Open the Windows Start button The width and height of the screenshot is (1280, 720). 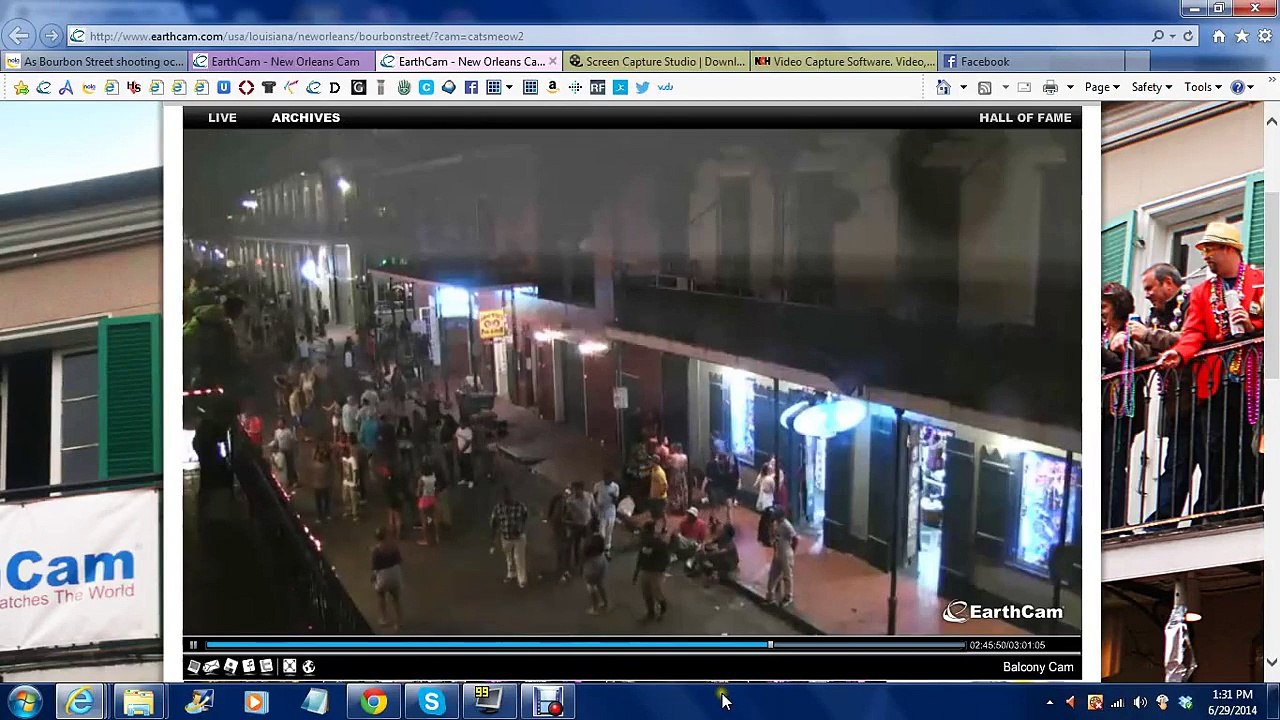tap(22, 702)
